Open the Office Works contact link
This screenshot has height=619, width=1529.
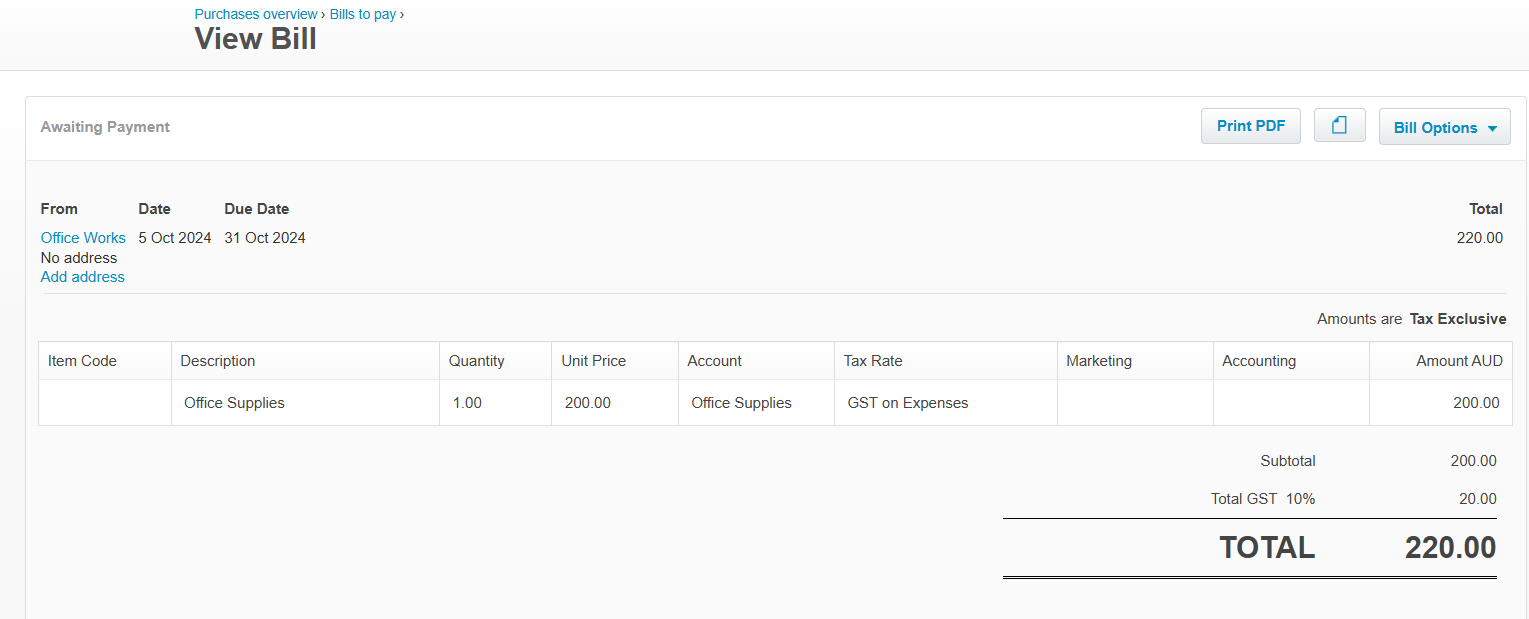pyautogui.click(x=83, y=238)
